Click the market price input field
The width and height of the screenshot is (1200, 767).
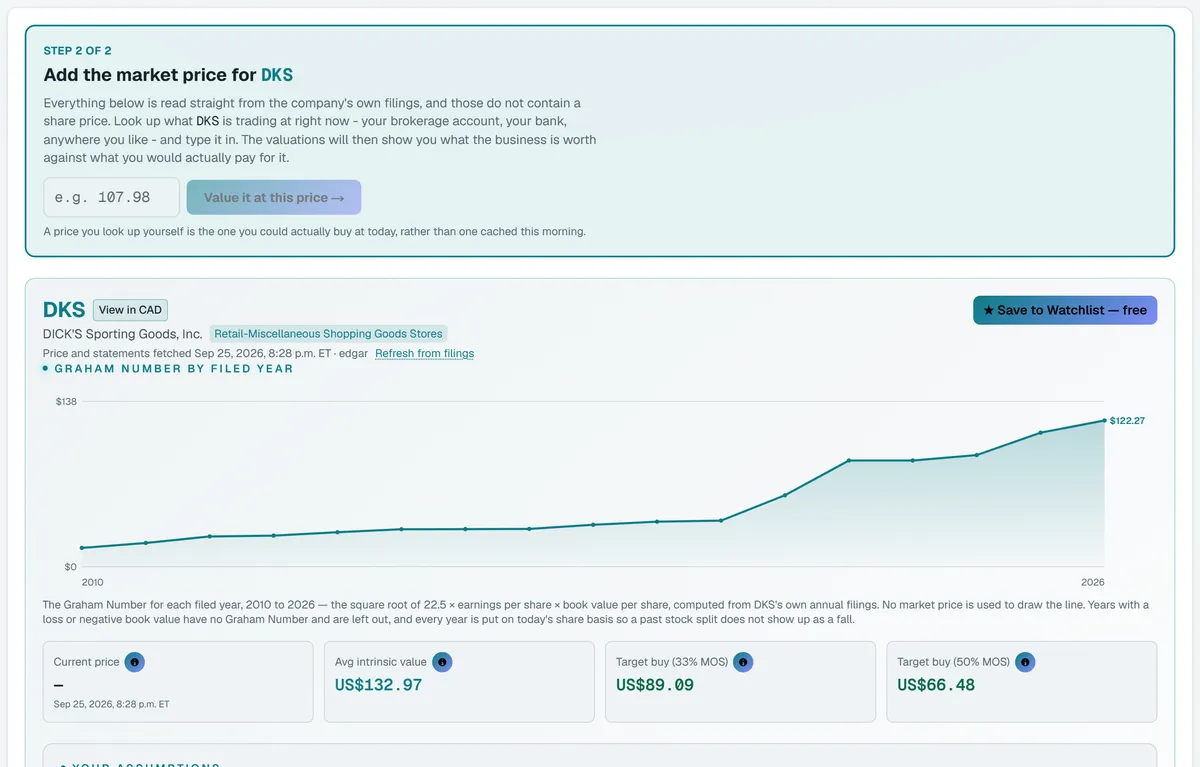point(112,197)
